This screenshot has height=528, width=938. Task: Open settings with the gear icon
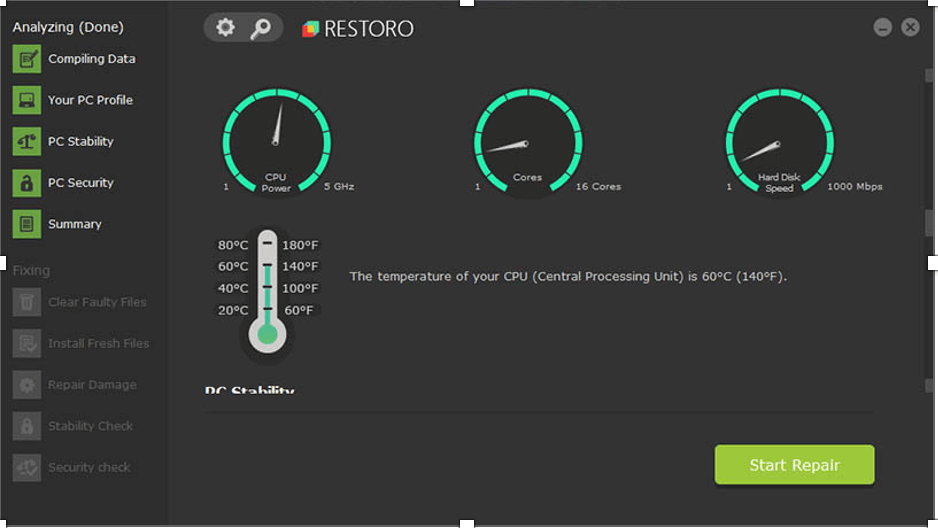226,28
